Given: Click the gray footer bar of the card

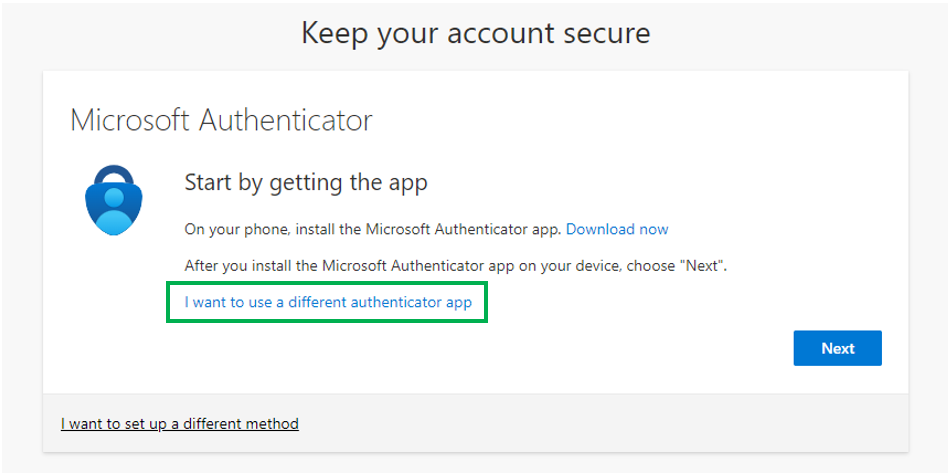Looking at the screenshot, I should click(x=475, y=423).
